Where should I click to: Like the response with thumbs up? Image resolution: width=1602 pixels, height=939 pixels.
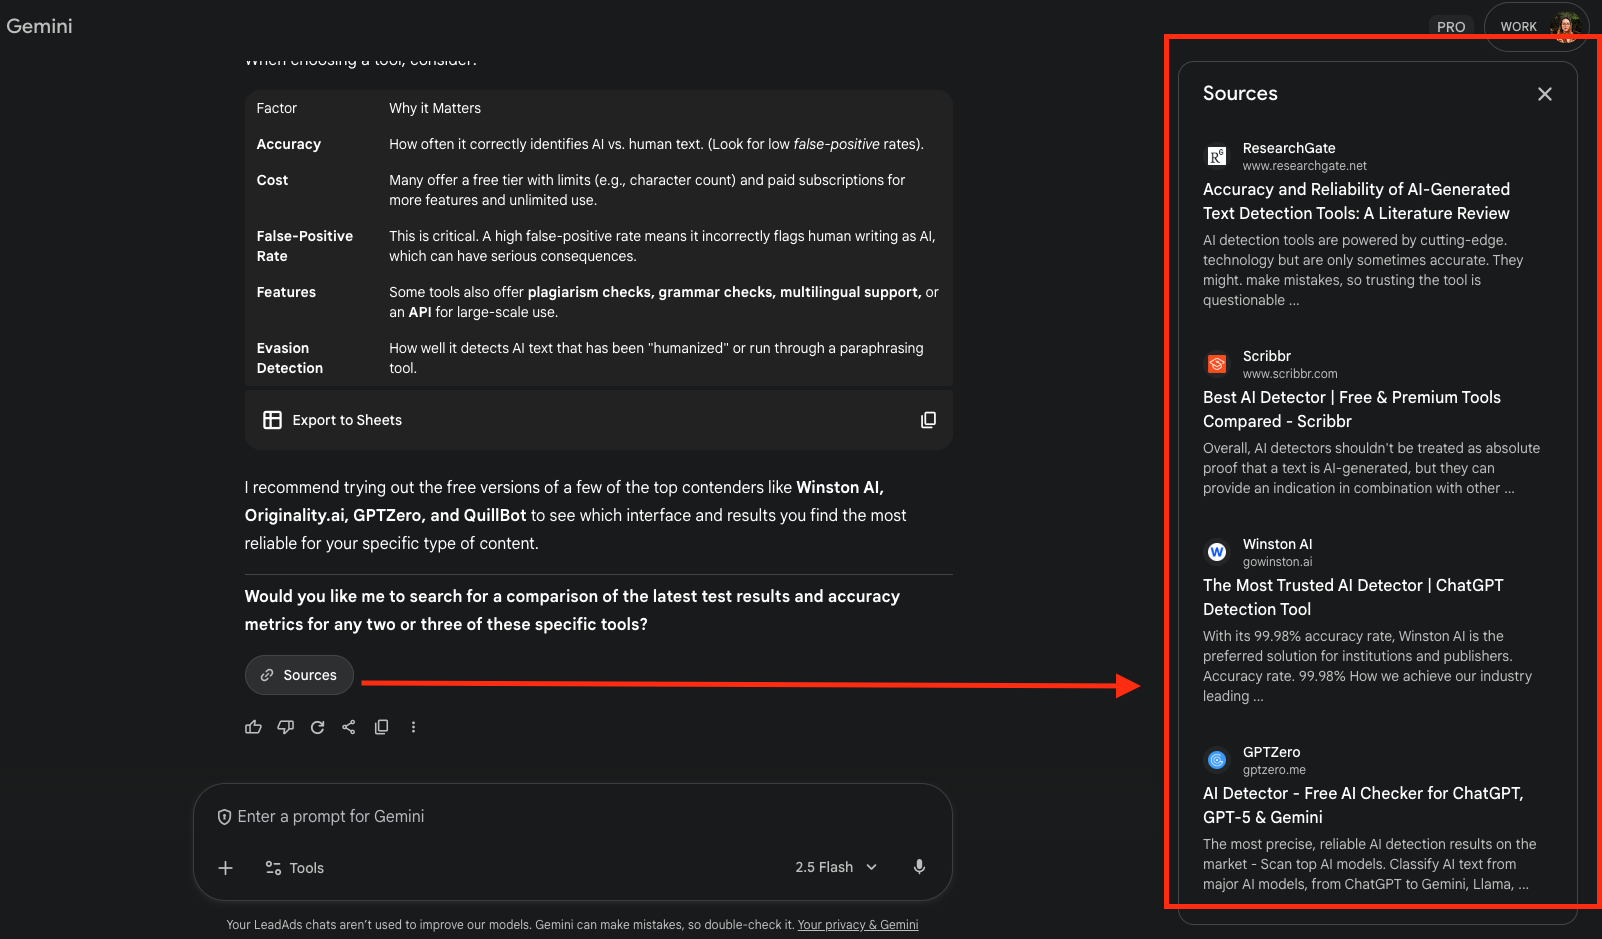click(253, 727)
